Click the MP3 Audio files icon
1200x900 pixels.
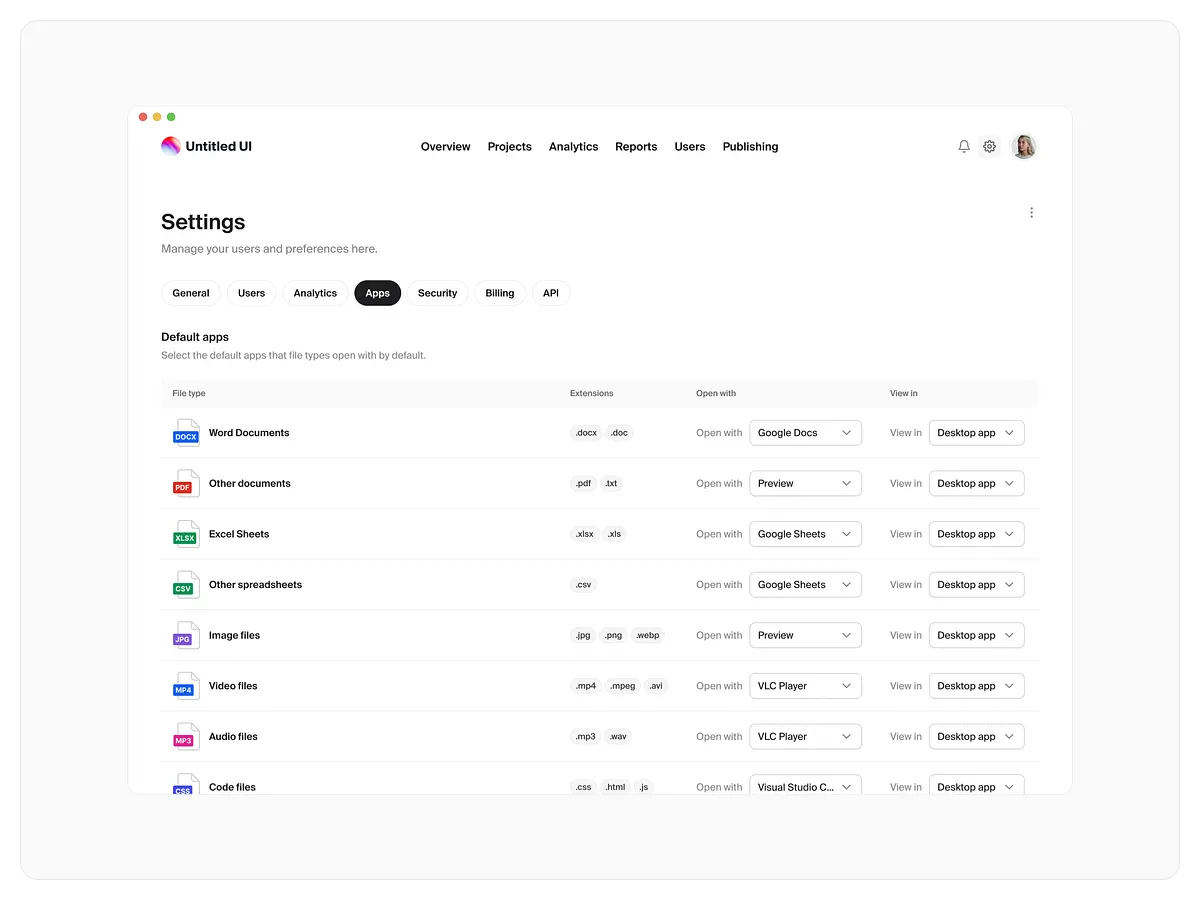pos(185,736)
